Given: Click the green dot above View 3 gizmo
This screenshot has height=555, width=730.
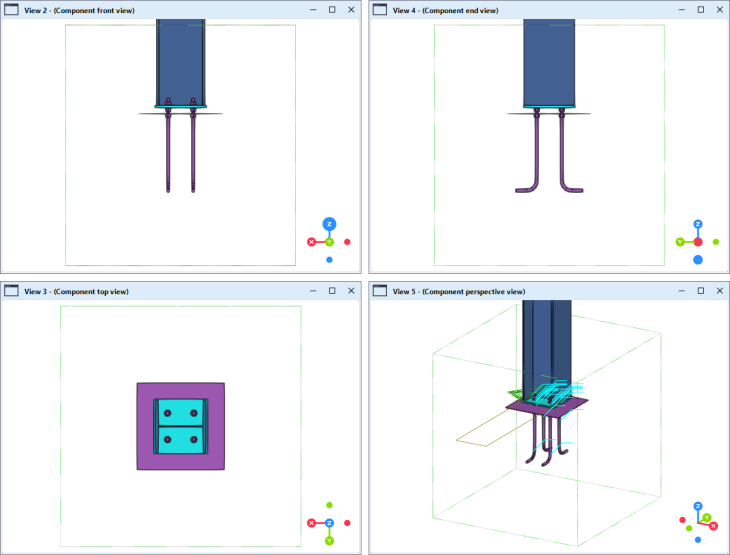Looking at the screenshot, I should coord(330,505).
